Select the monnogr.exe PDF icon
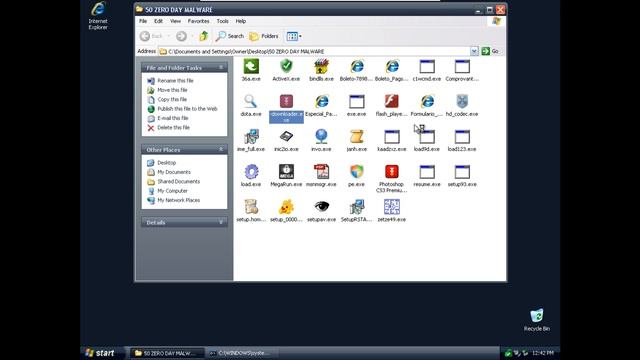The width and height of the screenshot is (640, 360). 321,172
